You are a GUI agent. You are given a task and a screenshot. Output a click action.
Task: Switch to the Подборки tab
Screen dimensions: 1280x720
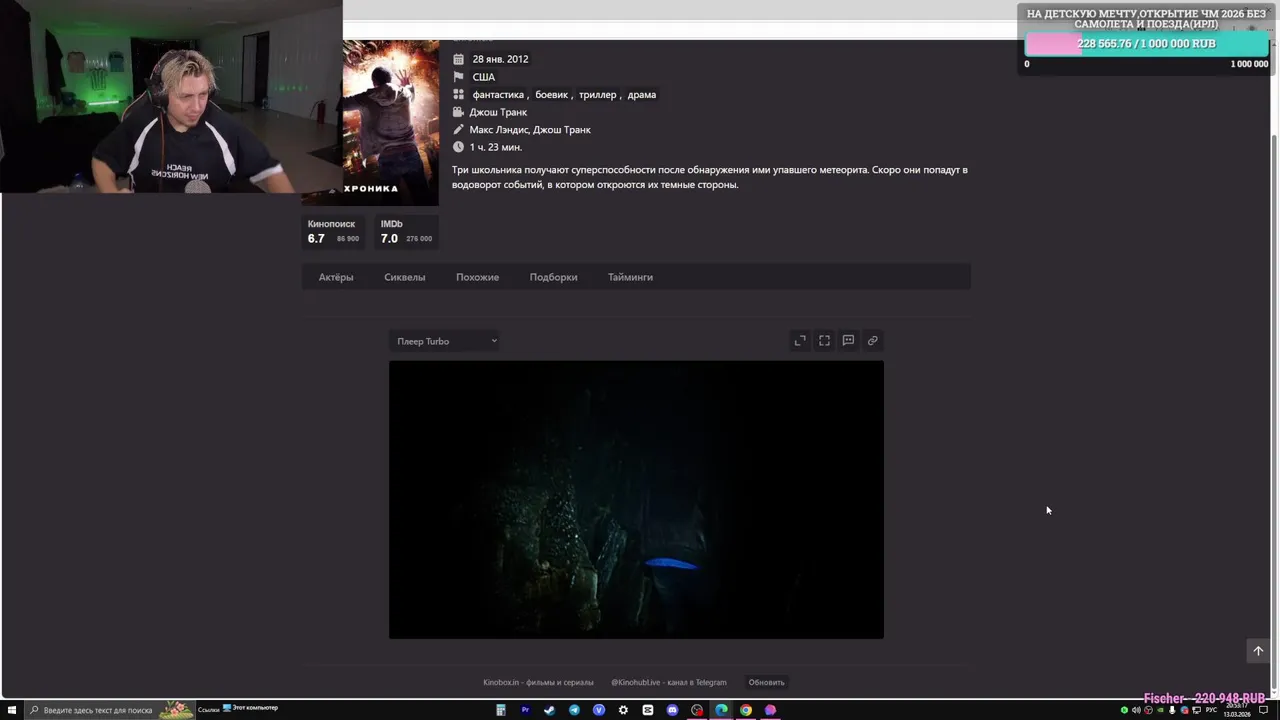[x=553, y=277]
